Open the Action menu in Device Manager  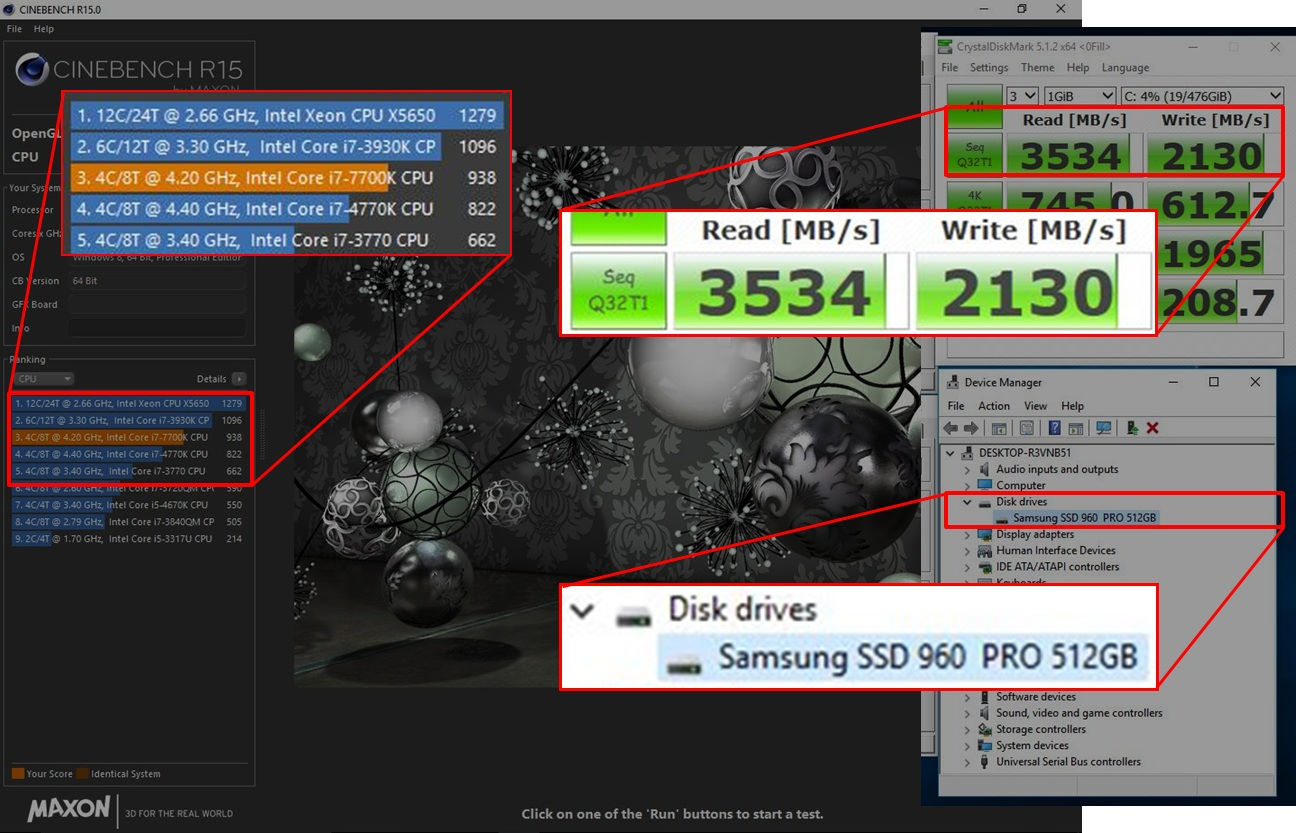[x=994, y=406]
